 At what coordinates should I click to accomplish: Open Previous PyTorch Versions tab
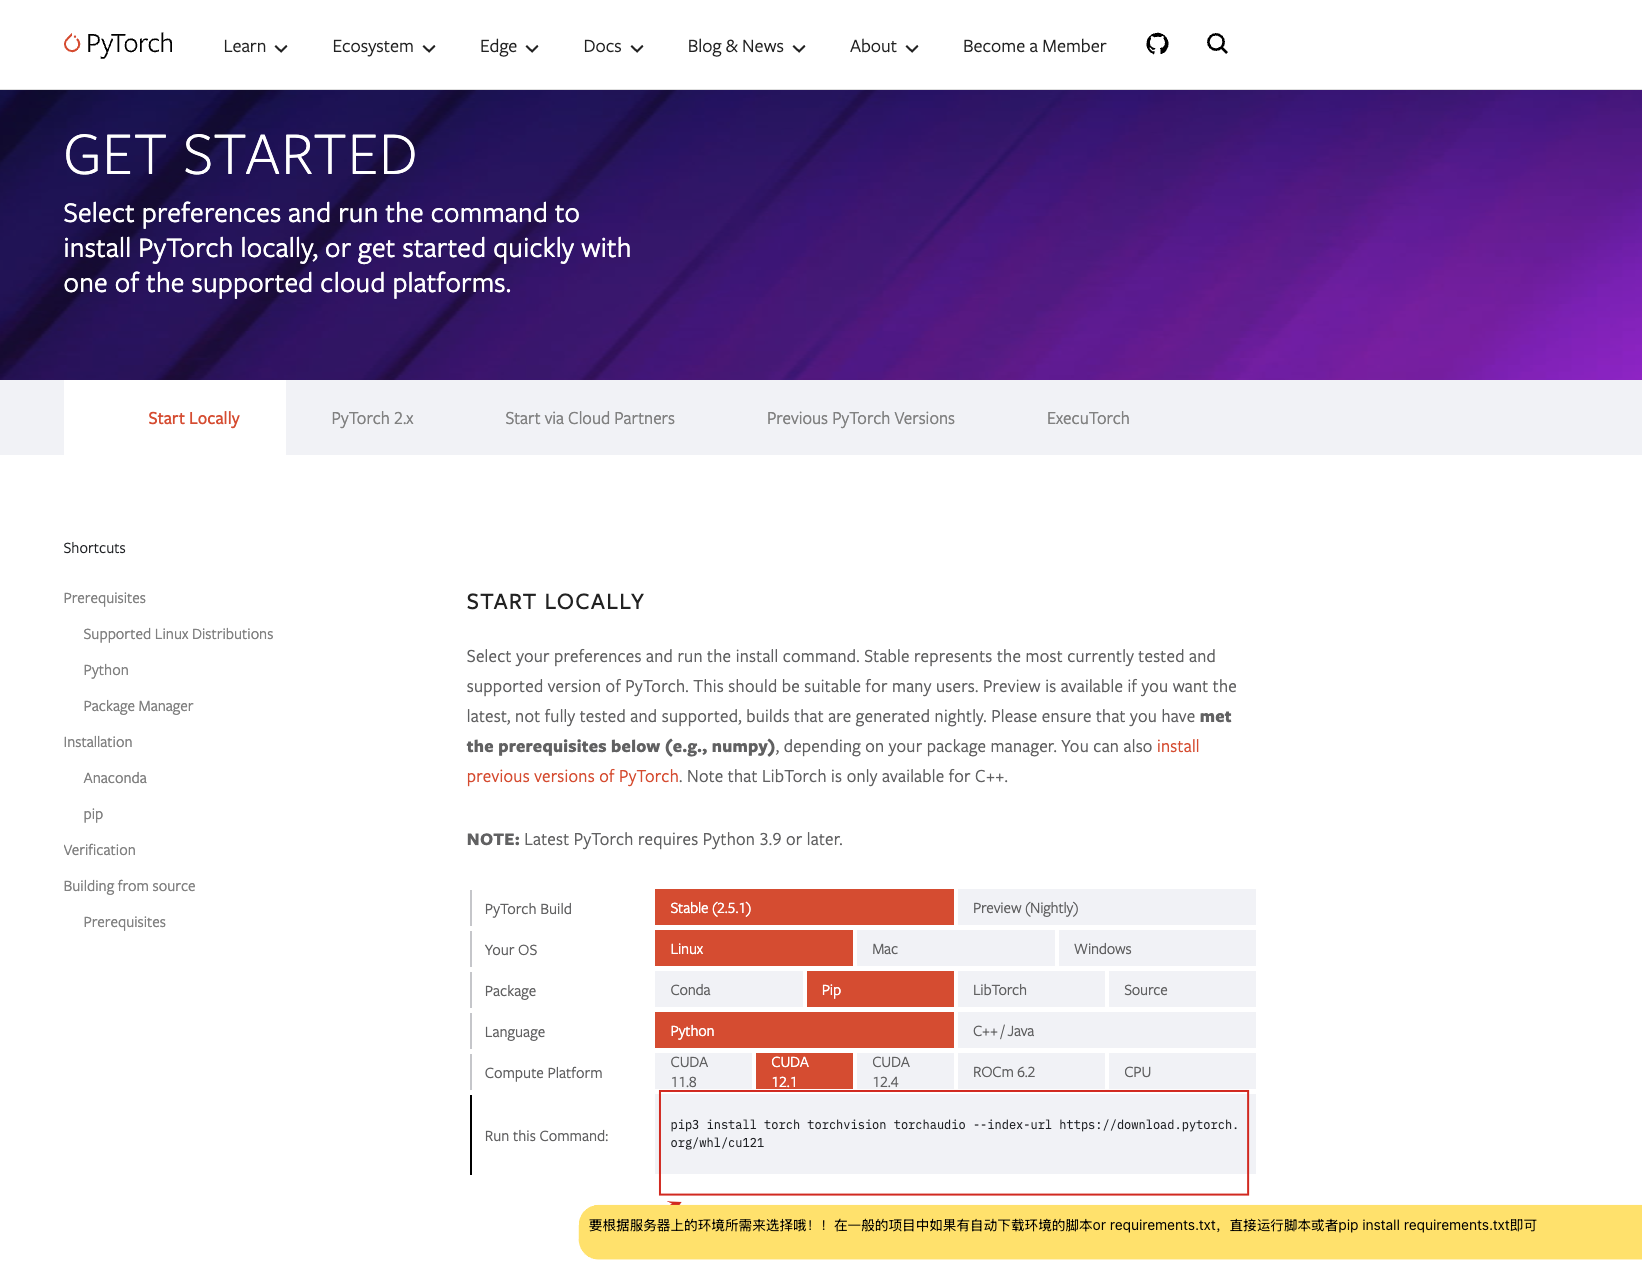tap(861, 418)
